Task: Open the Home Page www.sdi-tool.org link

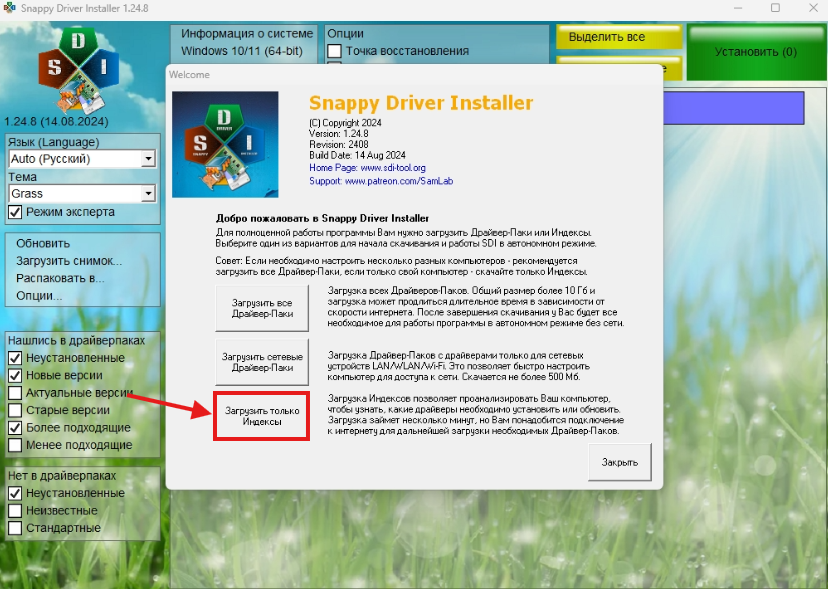Action: (368, 168)
